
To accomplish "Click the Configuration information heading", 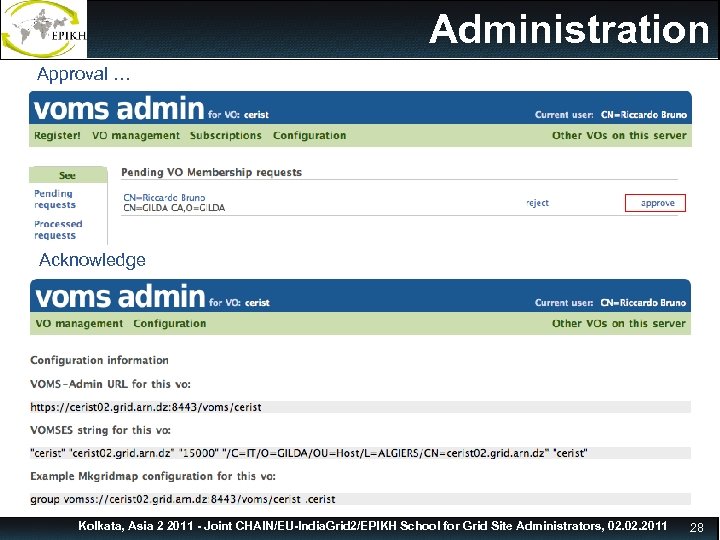I will [99, 360].
